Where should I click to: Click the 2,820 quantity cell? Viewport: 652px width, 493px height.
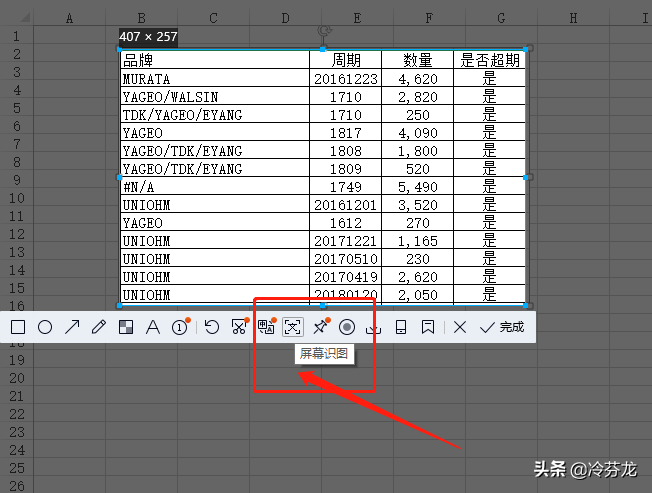pyautogui.click(x=417, y=96)
